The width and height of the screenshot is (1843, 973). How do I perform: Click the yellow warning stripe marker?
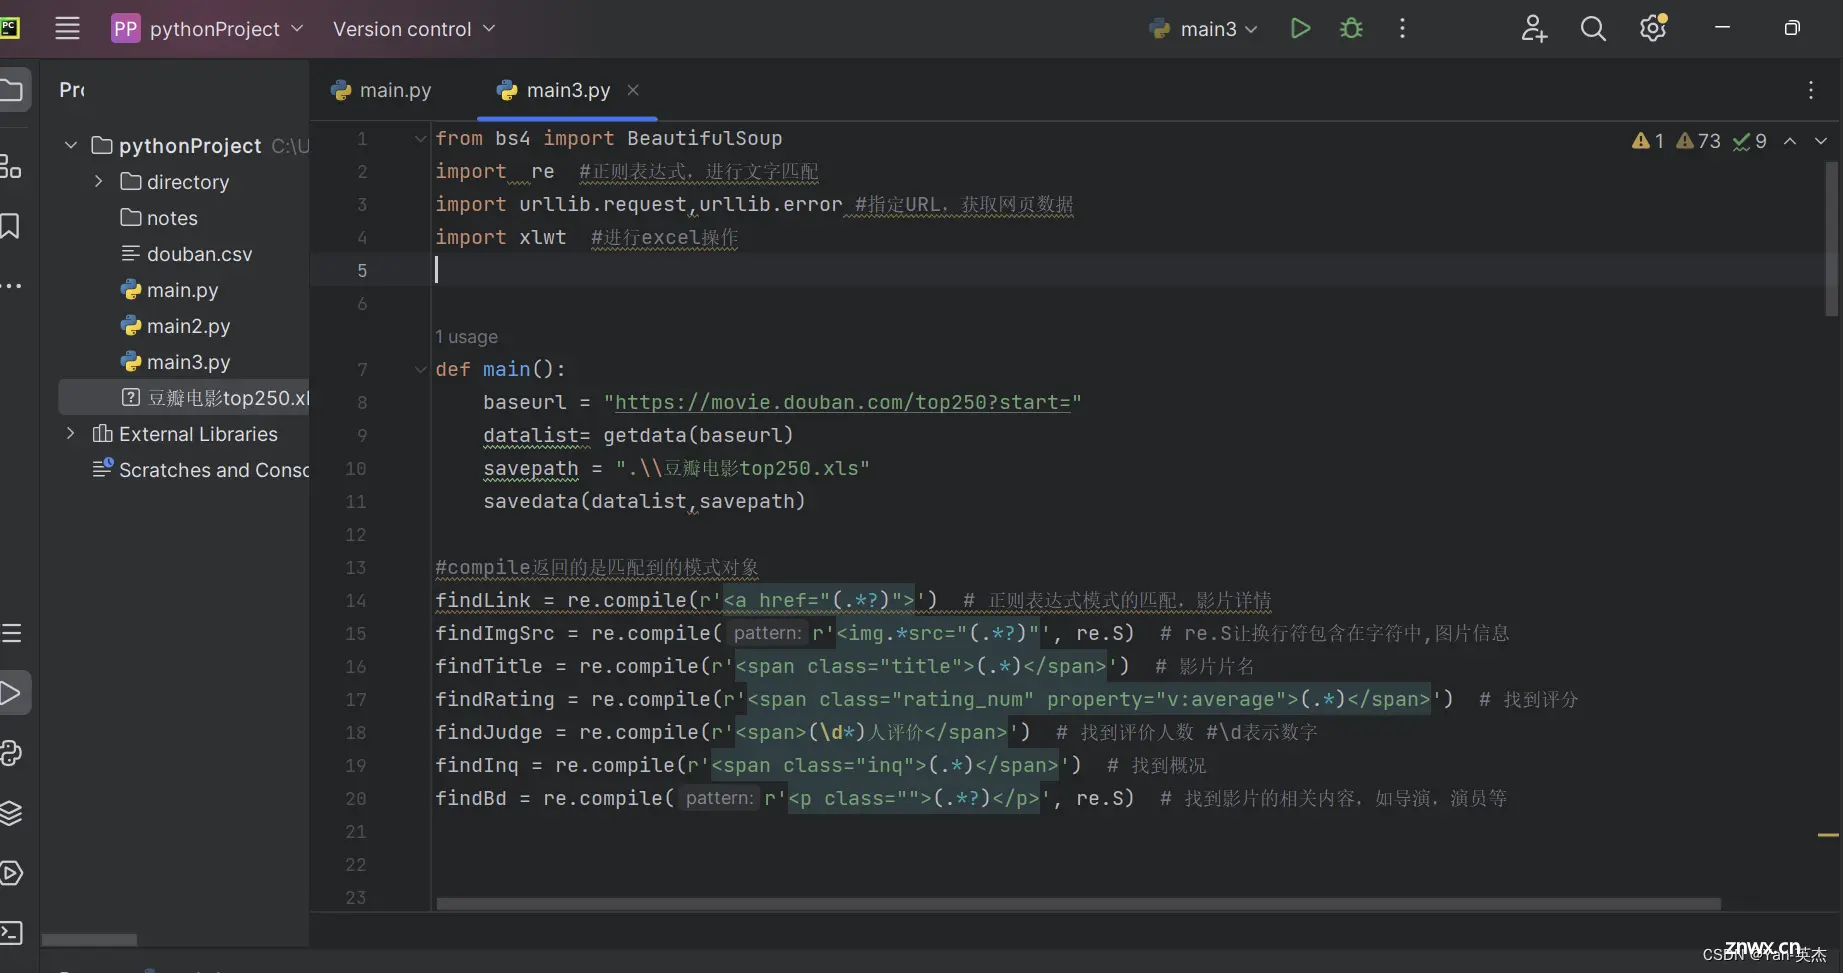(1829, 834)
